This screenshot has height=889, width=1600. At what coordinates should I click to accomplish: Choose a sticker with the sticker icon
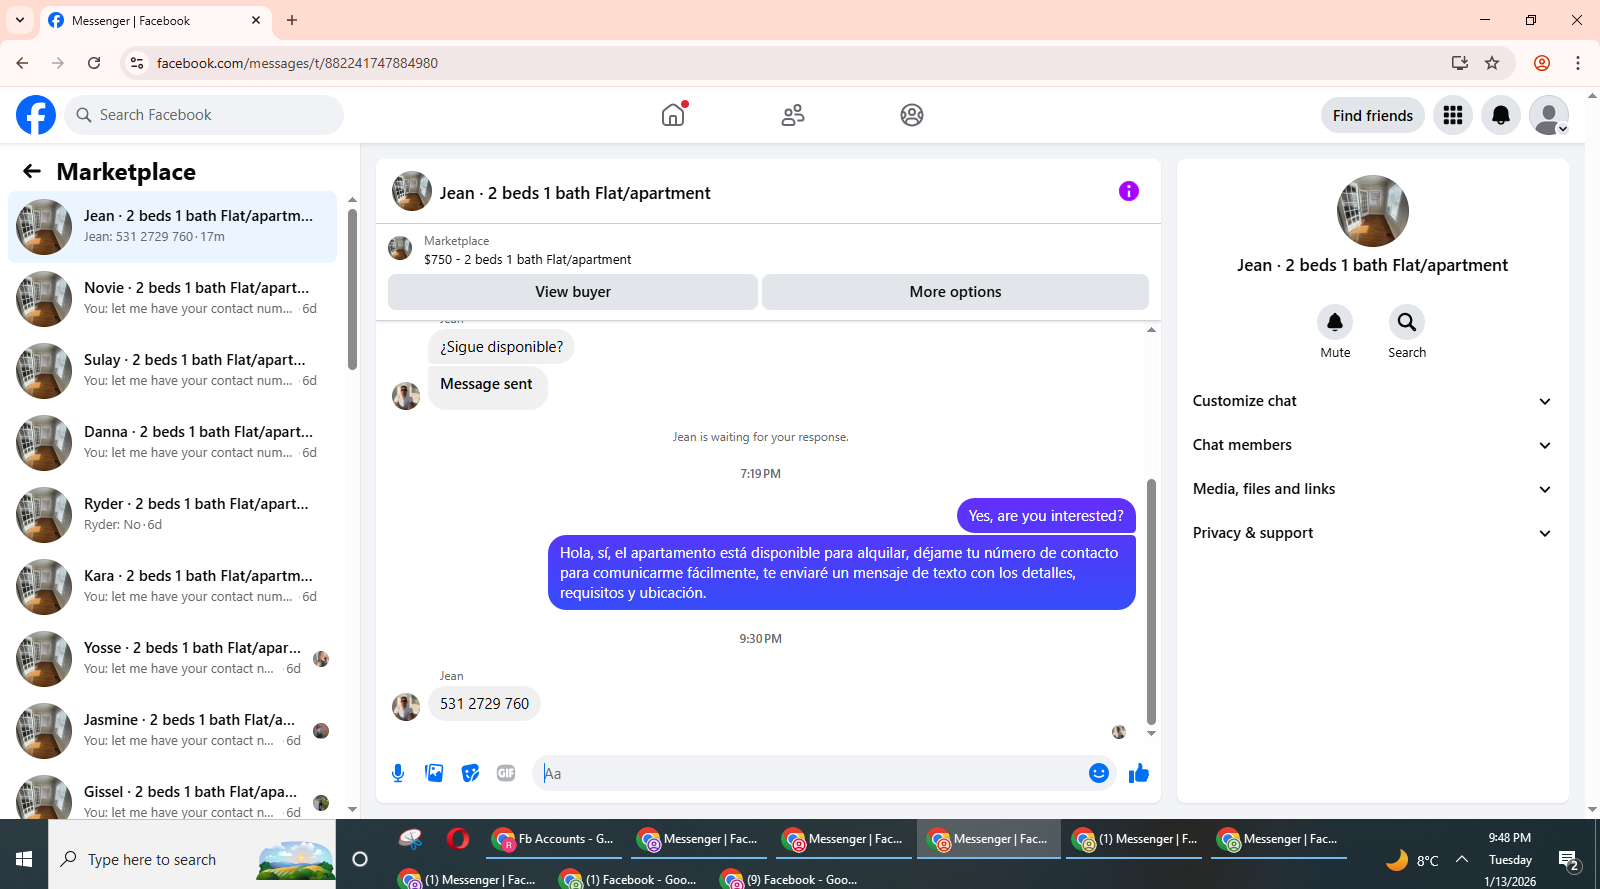(x=470, y=773)
